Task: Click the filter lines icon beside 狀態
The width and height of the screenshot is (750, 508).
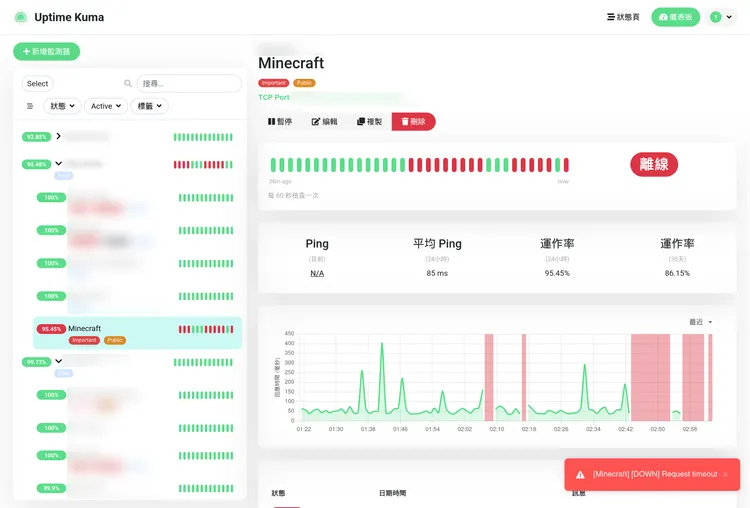Action: [x=30, y=106]
